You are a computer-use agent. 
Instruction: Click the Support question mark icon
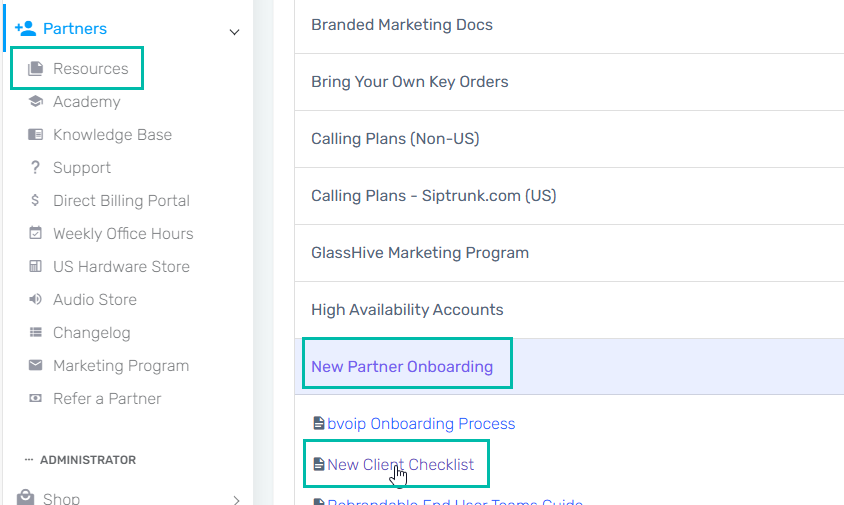pyautogui.click(x=36, y=167)
